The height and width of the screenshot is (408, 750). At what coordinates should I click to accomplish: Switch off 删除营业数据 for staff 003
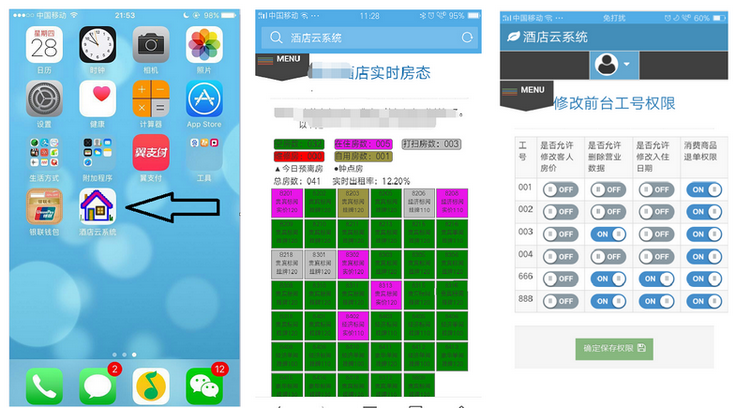click(608, 234)
